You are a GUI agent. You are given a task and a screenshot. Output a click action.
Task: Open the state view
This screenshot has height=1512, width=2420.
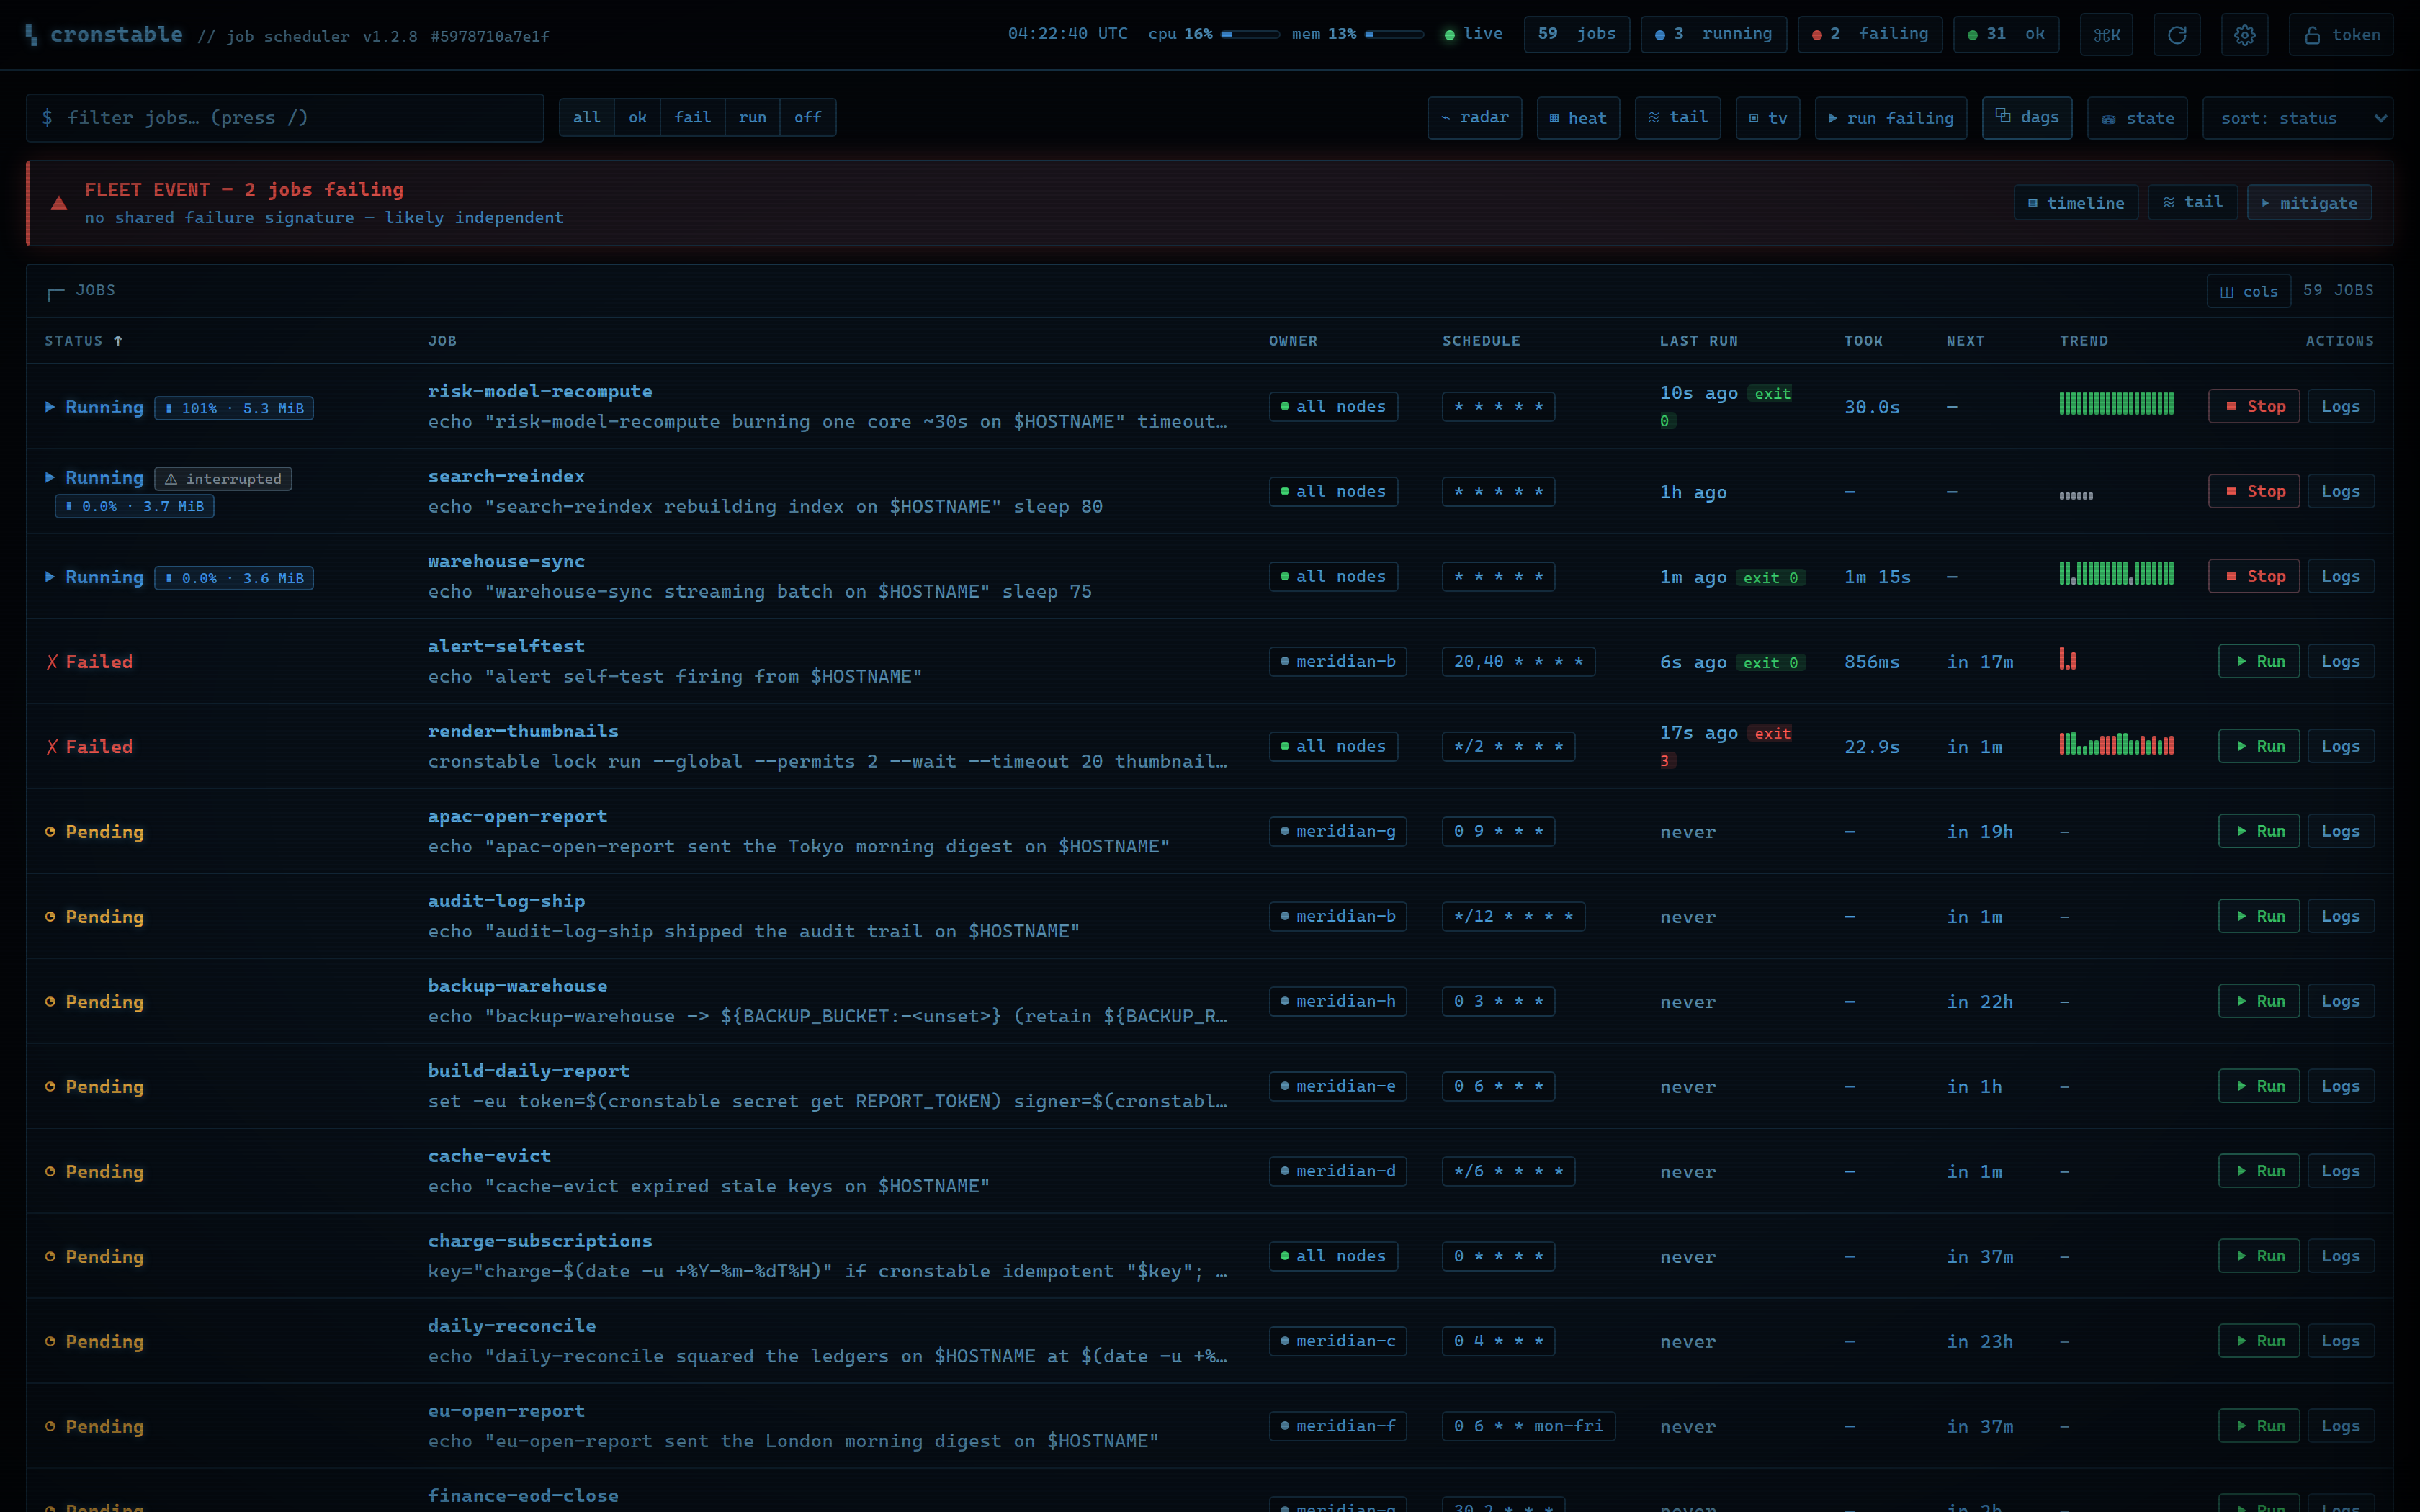click(2137, 118)
